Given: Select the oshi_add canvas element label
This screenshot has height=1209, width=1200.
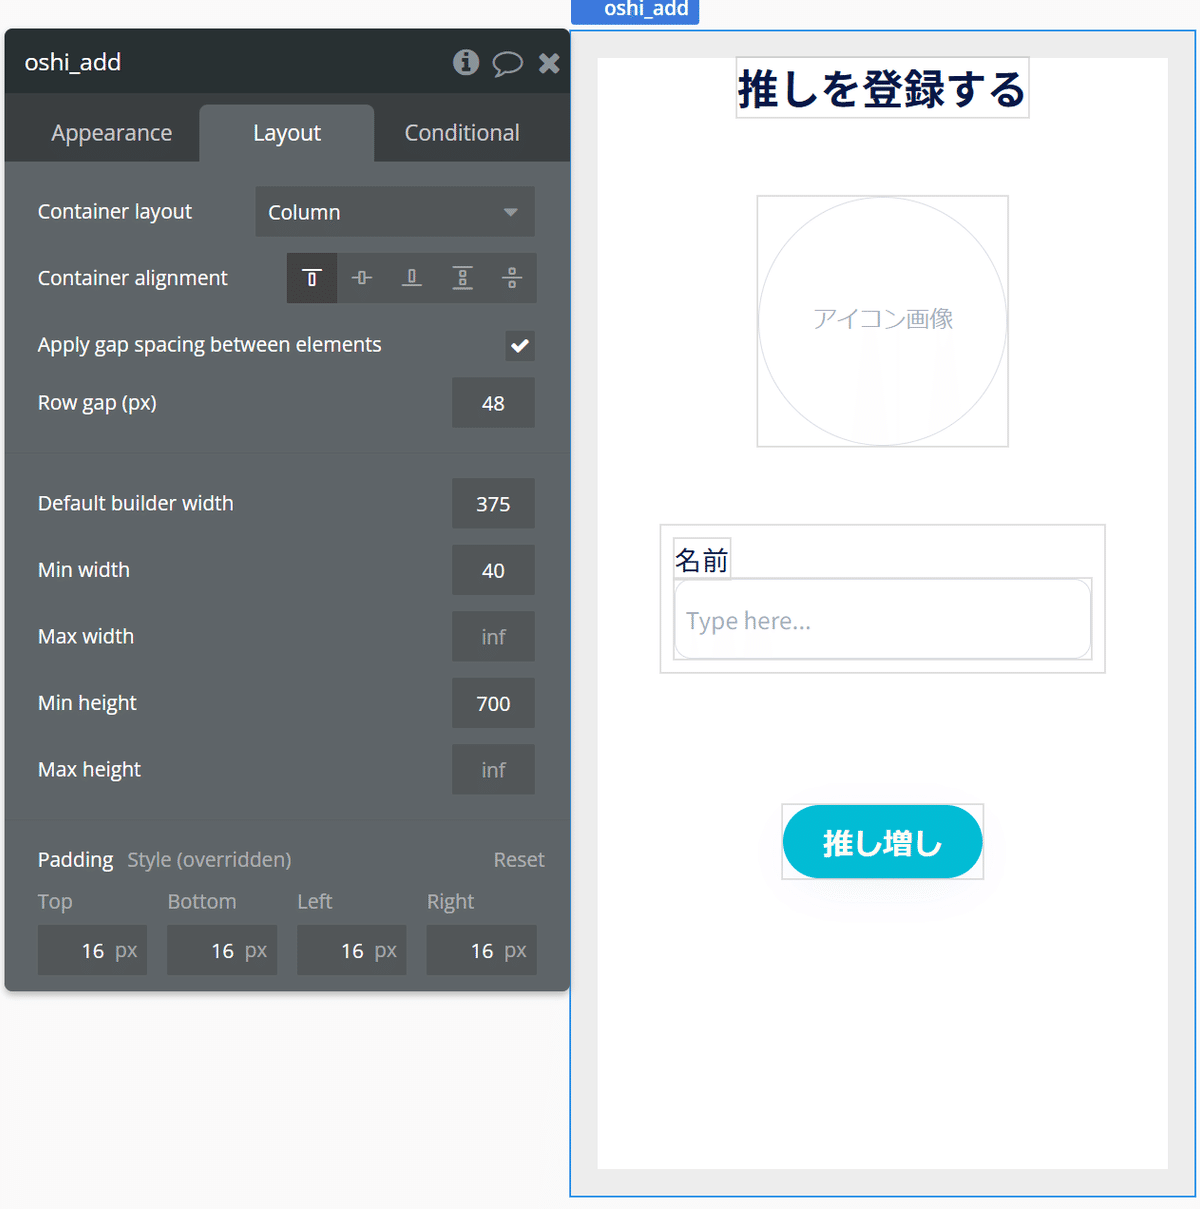Looking at the screenshot, I should click(636, 10).
